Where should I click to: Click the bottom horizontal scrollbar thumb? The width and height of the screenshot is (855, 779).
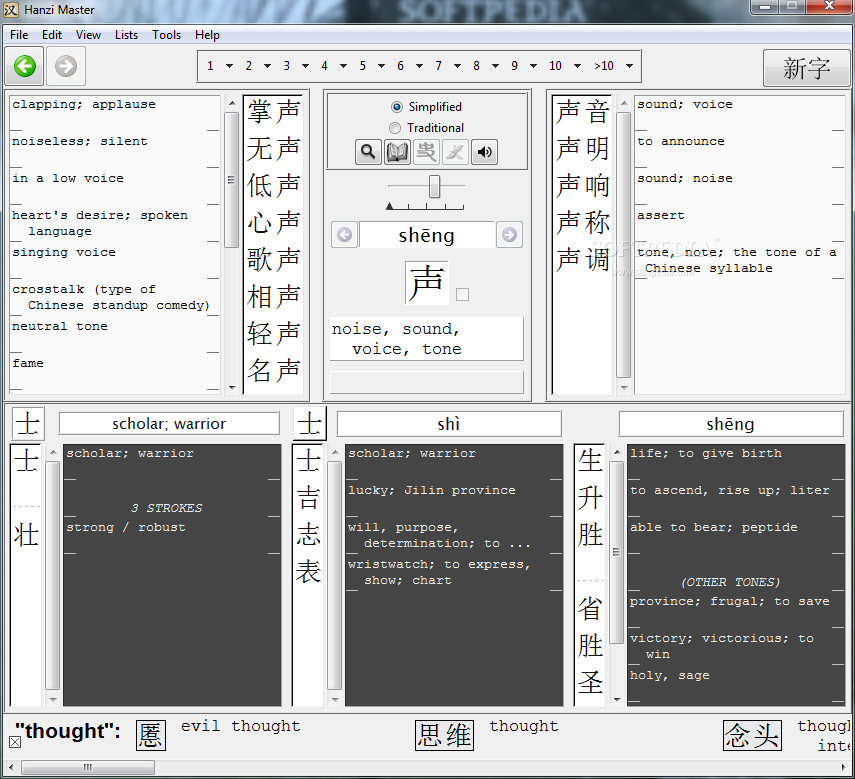click(x=88, y=768)
